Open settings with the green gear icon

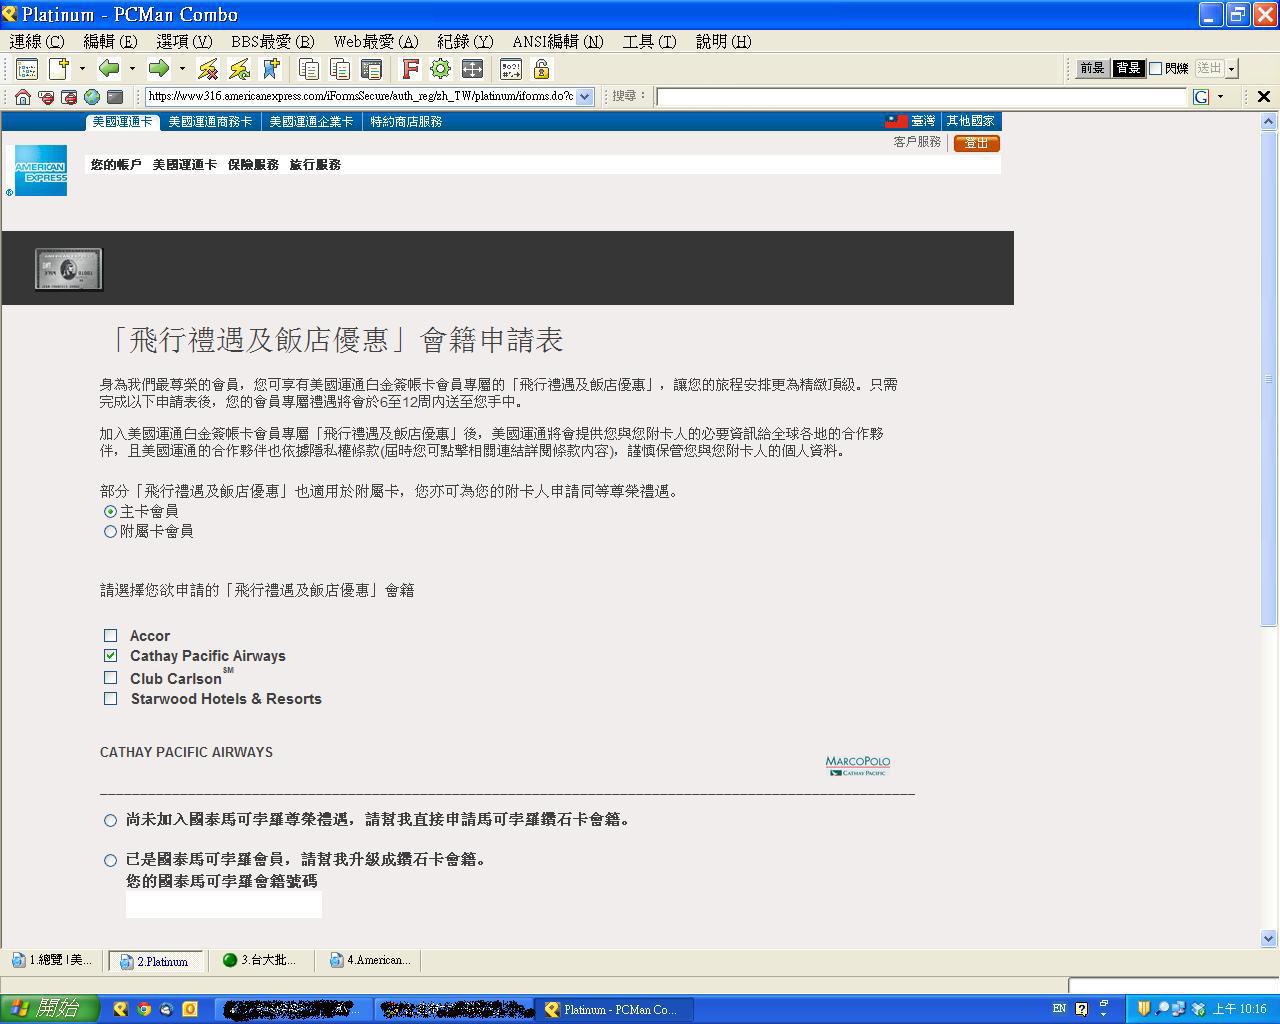pos(440,69)
